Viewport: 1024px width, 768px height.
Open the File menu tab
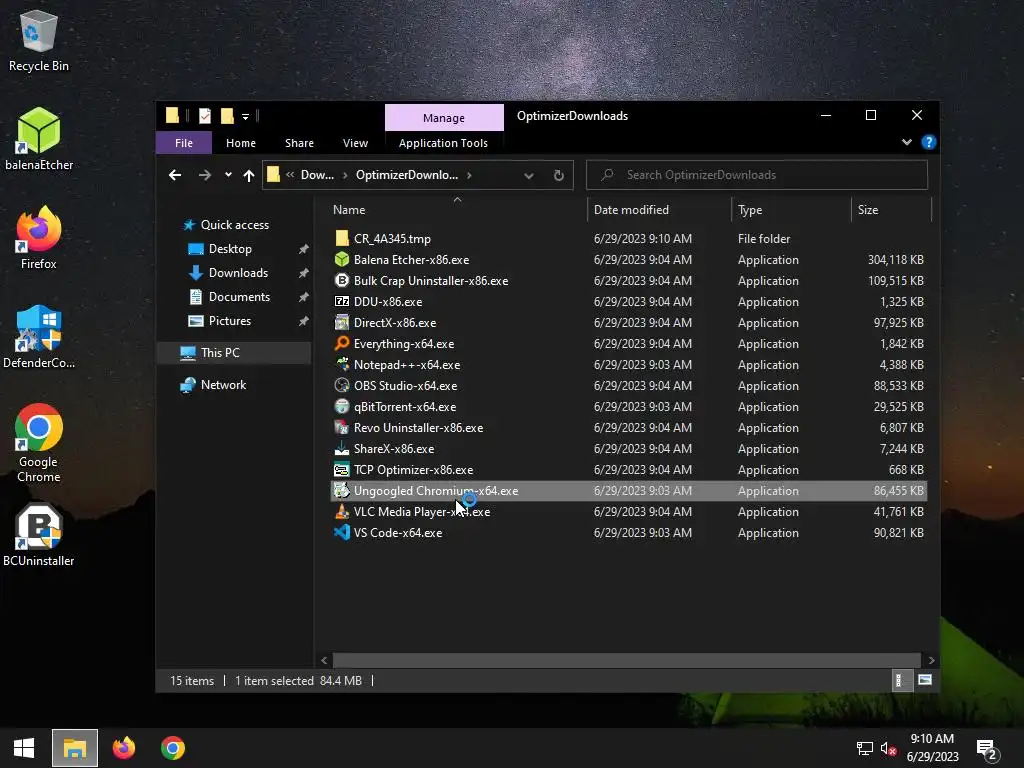pos(184,142)
